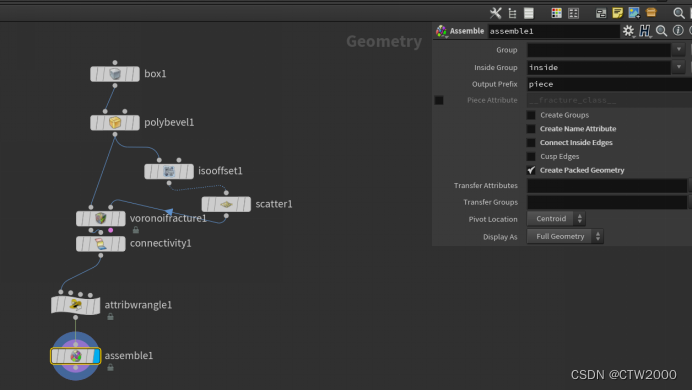Screen dimensions: 693x390
Task: Create a network box
Action: pos(651,12)
